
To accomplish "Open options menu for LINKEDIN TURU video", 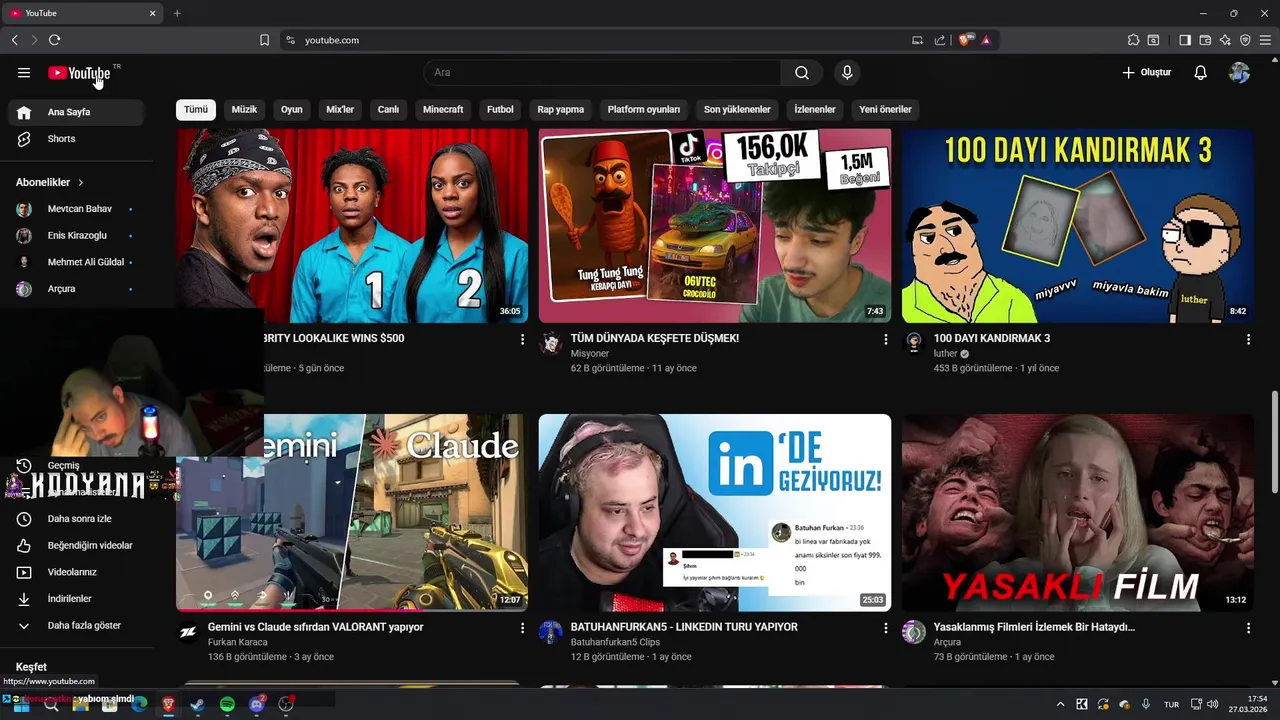I will (885, 628).
